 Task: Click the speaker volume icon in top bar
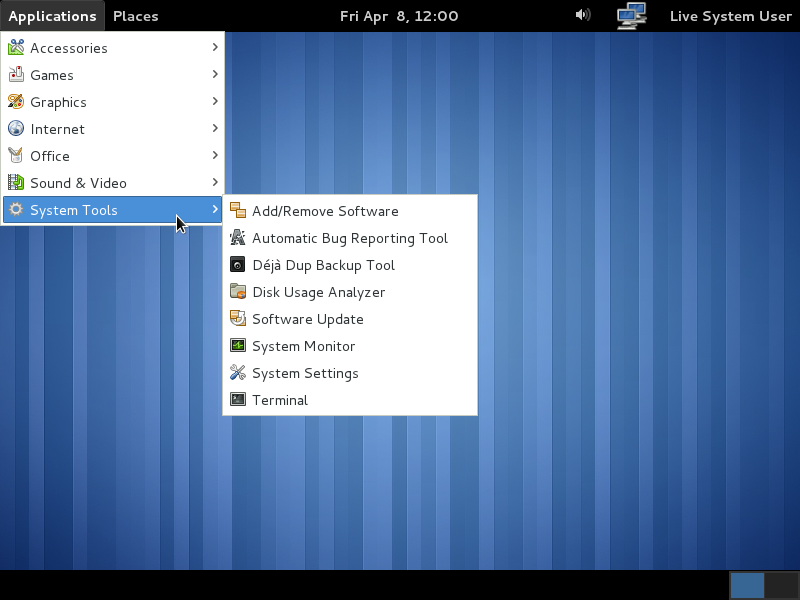[x=581, y=15]
